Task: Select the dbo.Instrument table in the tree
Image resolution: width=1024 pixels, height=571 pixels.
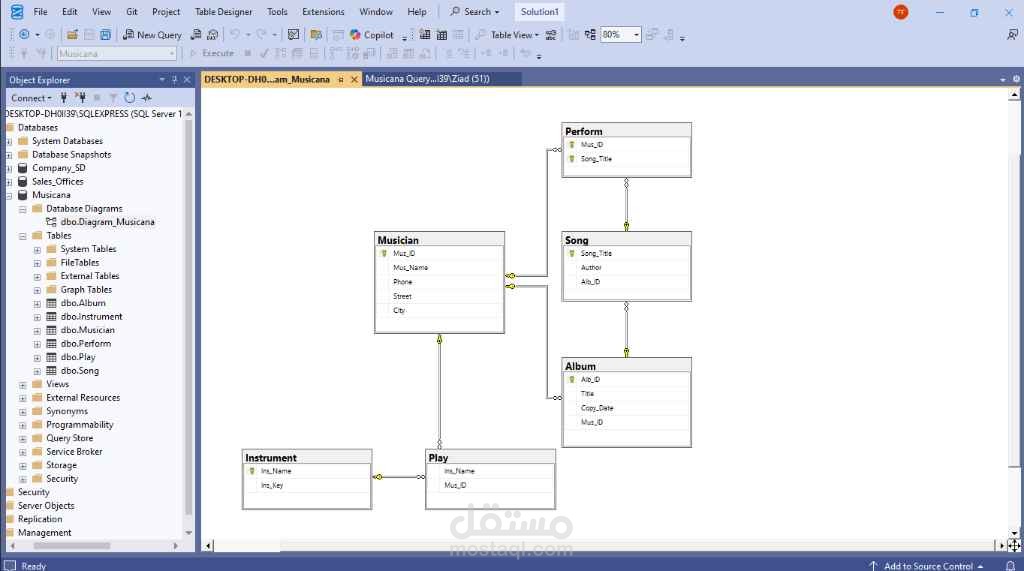Action: 91,317
